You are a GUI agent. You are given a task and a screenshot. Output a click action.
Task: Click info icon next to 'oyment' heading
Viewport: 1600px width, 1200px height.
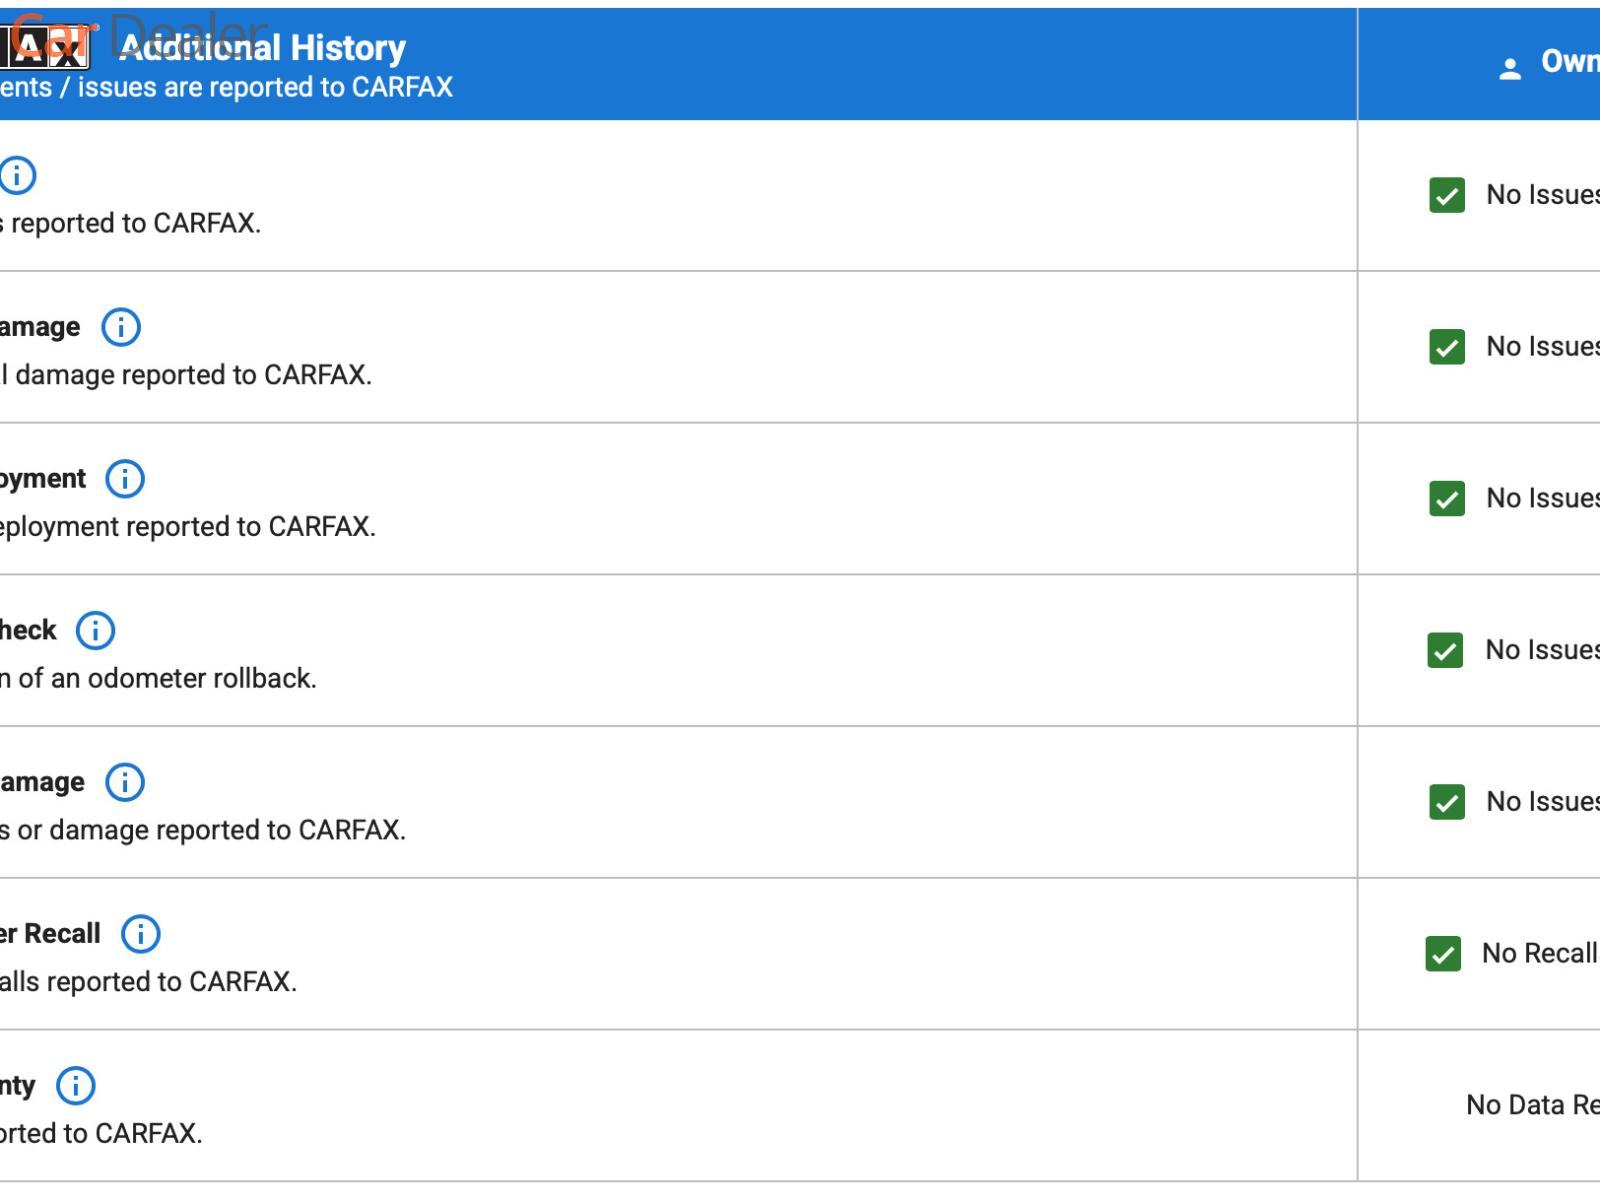[125, 479]
